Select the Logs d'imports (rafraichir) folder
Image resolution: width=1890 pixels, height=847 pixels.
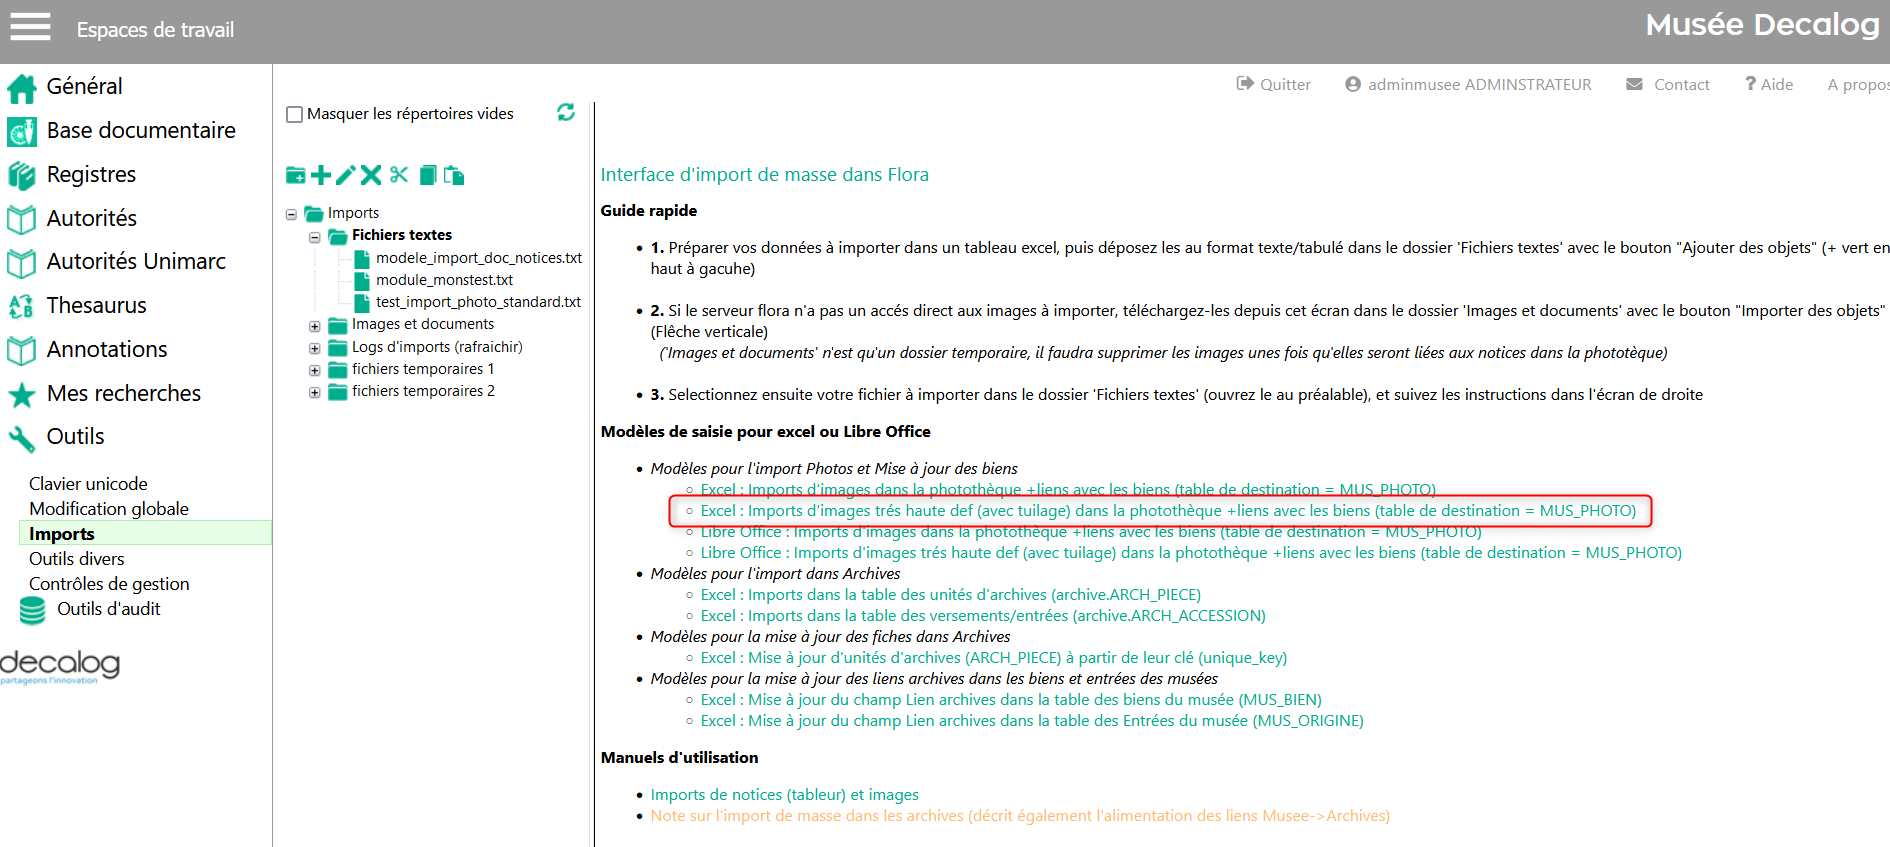tap(437, 347)
